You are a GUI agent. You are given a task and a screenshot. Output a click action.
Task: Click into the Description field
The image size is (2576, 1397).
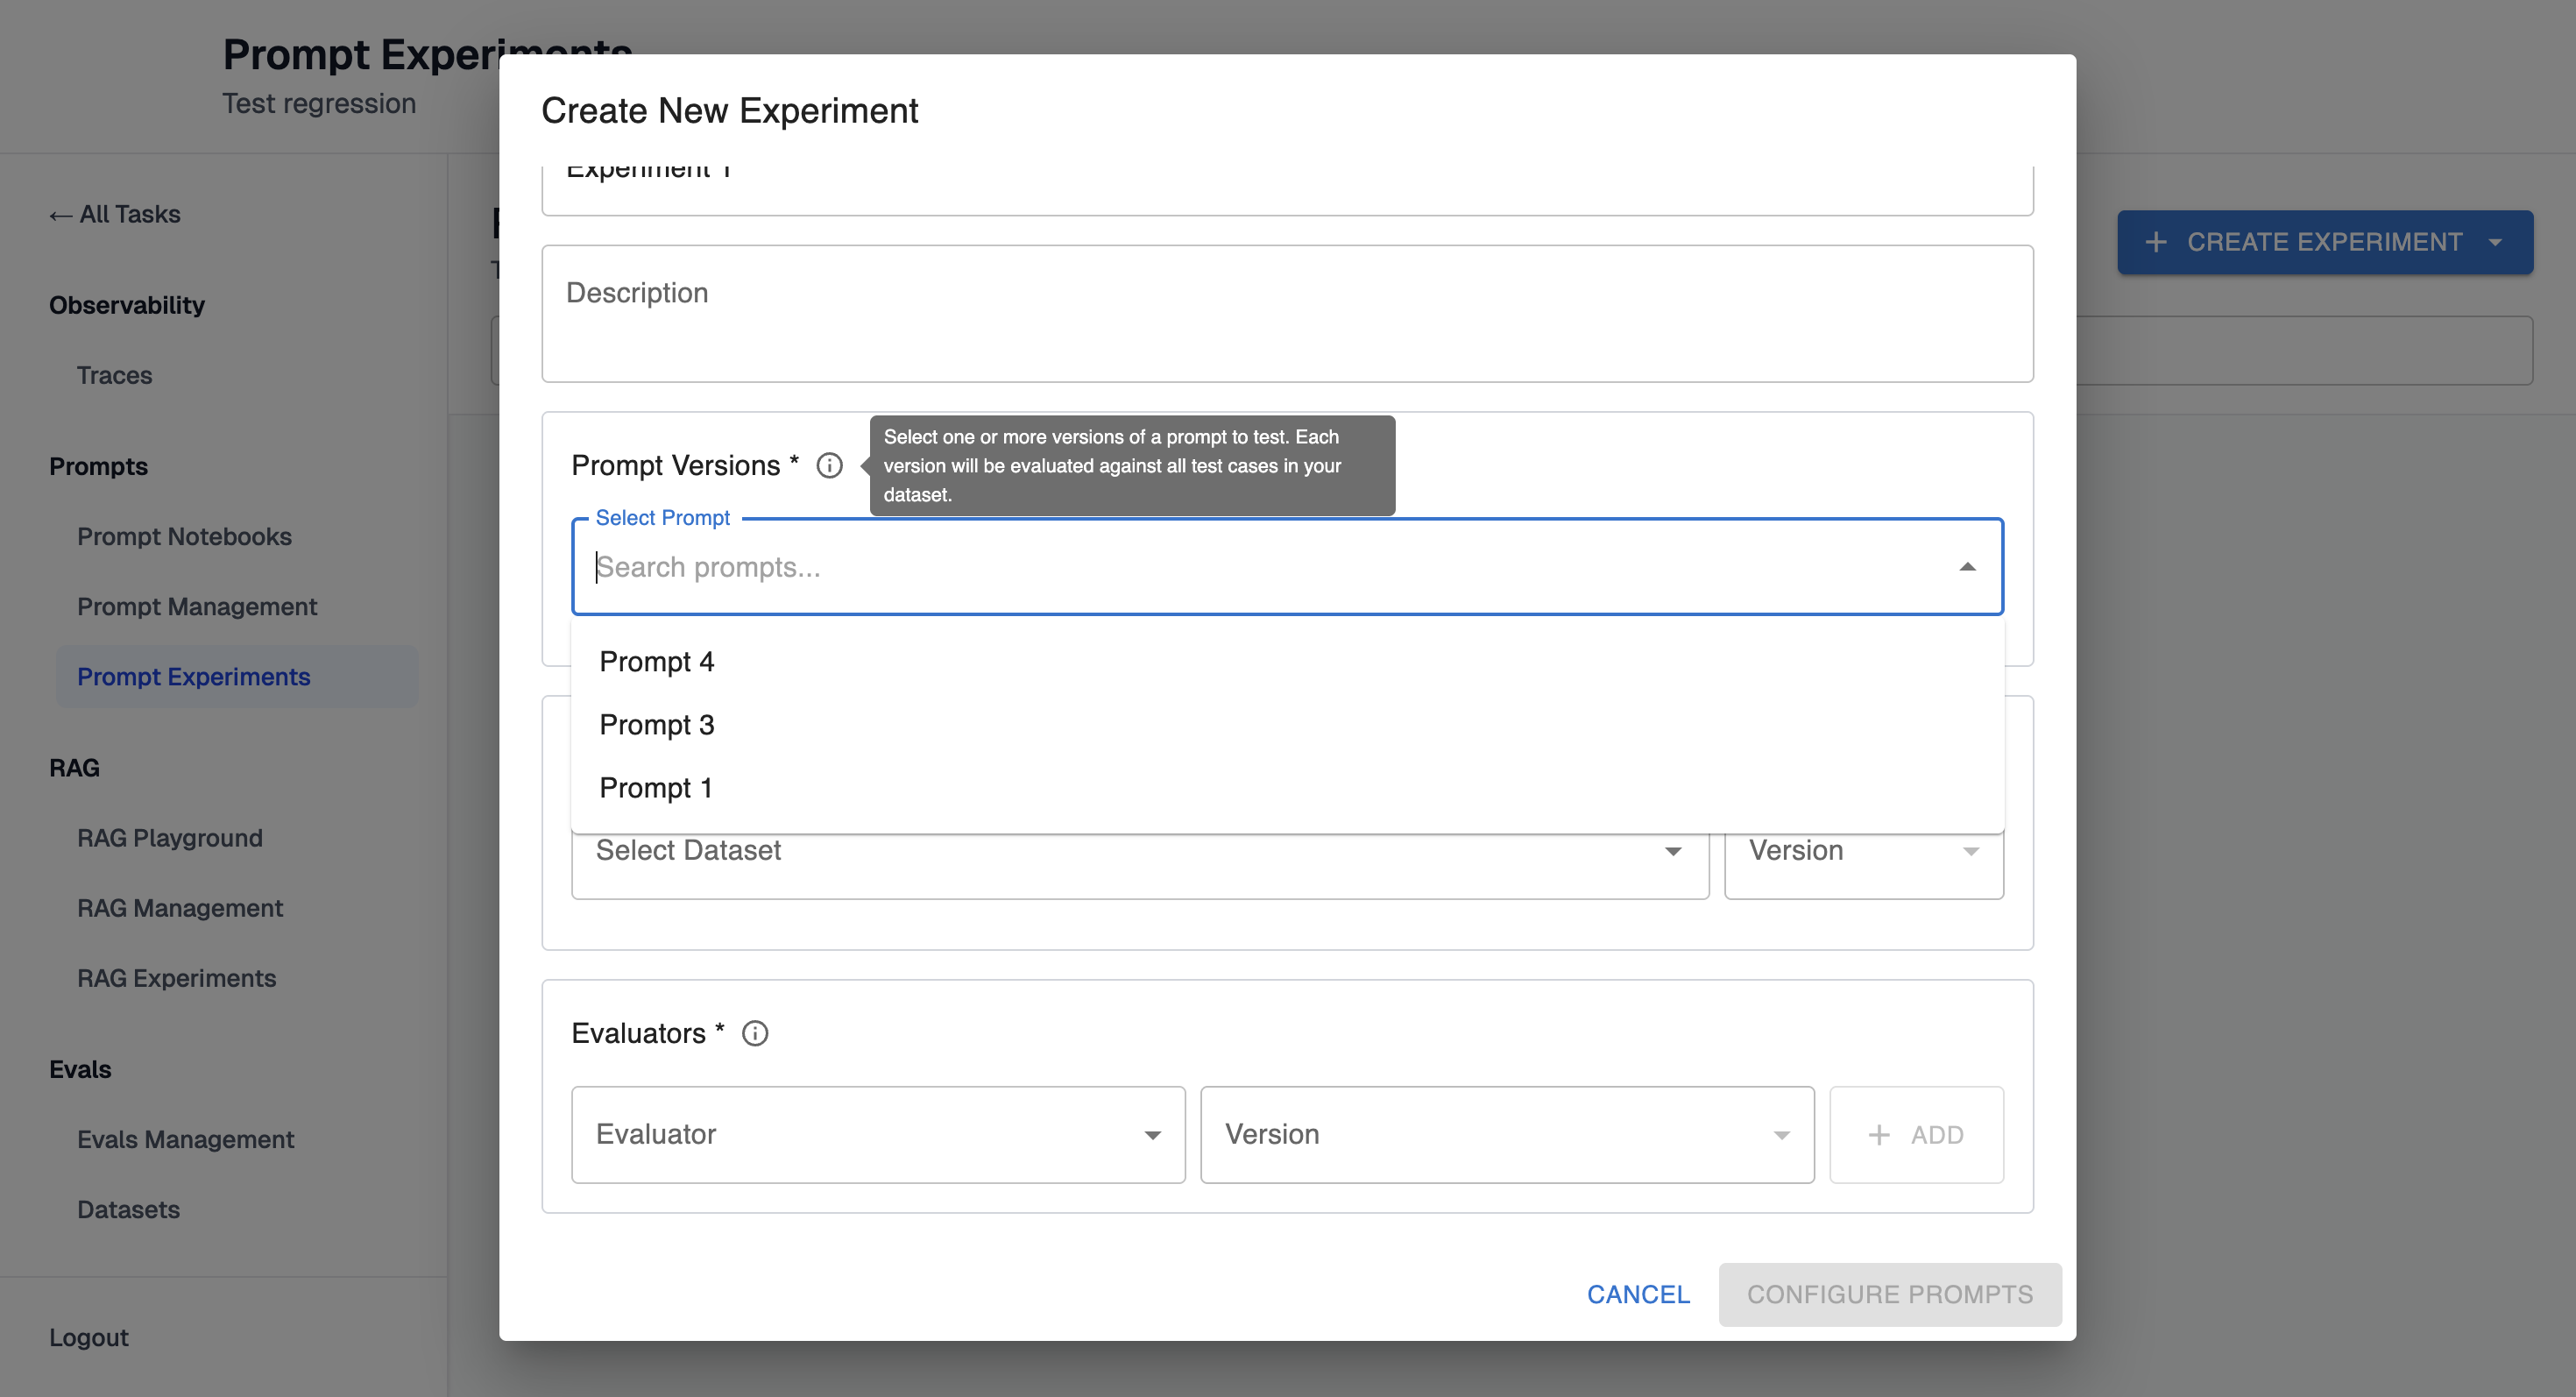pyautogui.click(x=1286, y=314)
